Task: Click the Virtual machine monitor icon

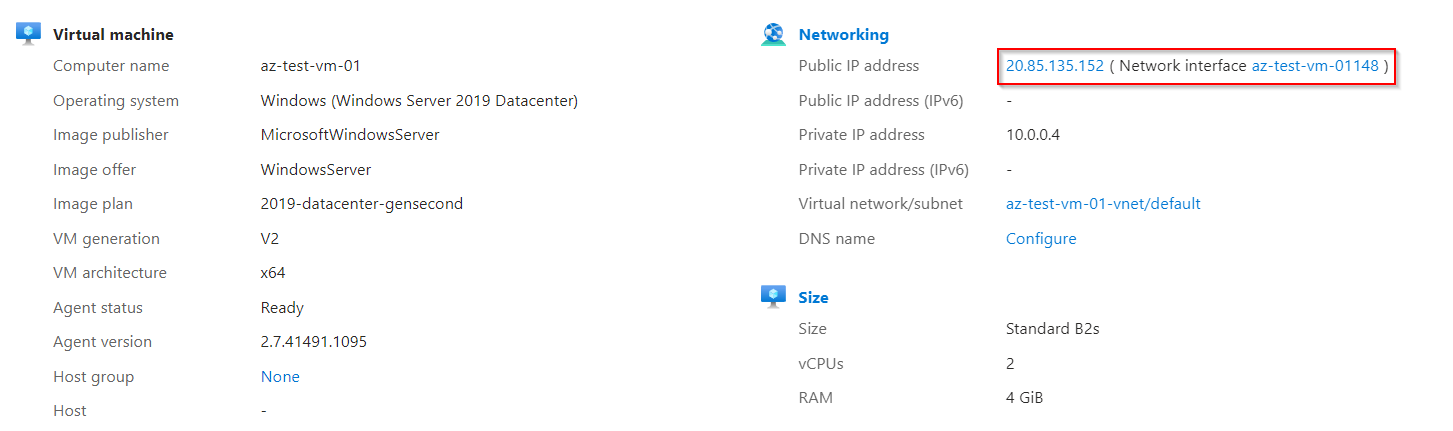Action: coord(28,33)
